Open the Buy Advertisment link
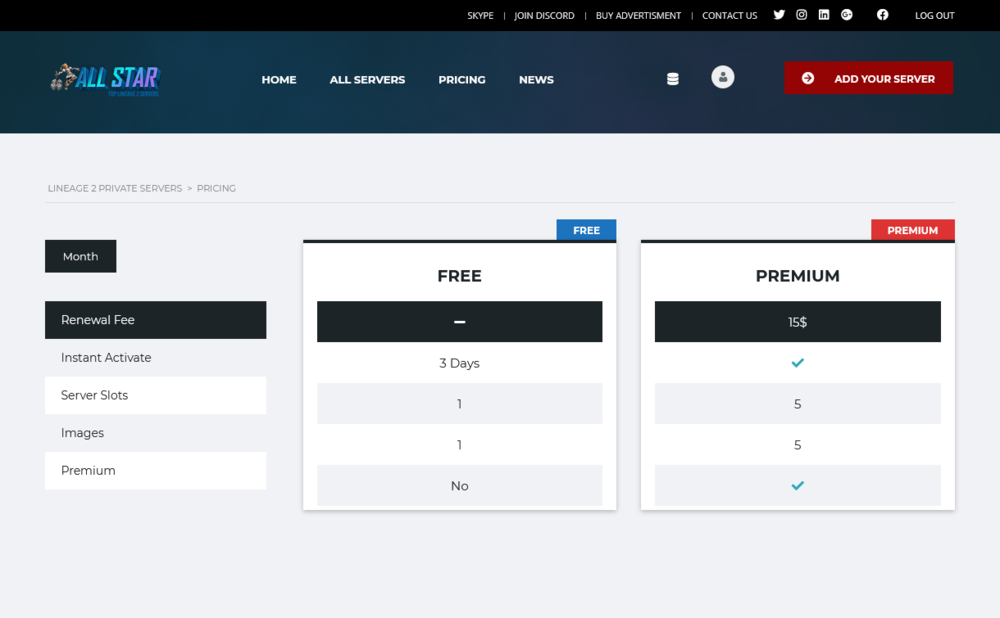Viewport: 1000px width, 618px height. 638,16
